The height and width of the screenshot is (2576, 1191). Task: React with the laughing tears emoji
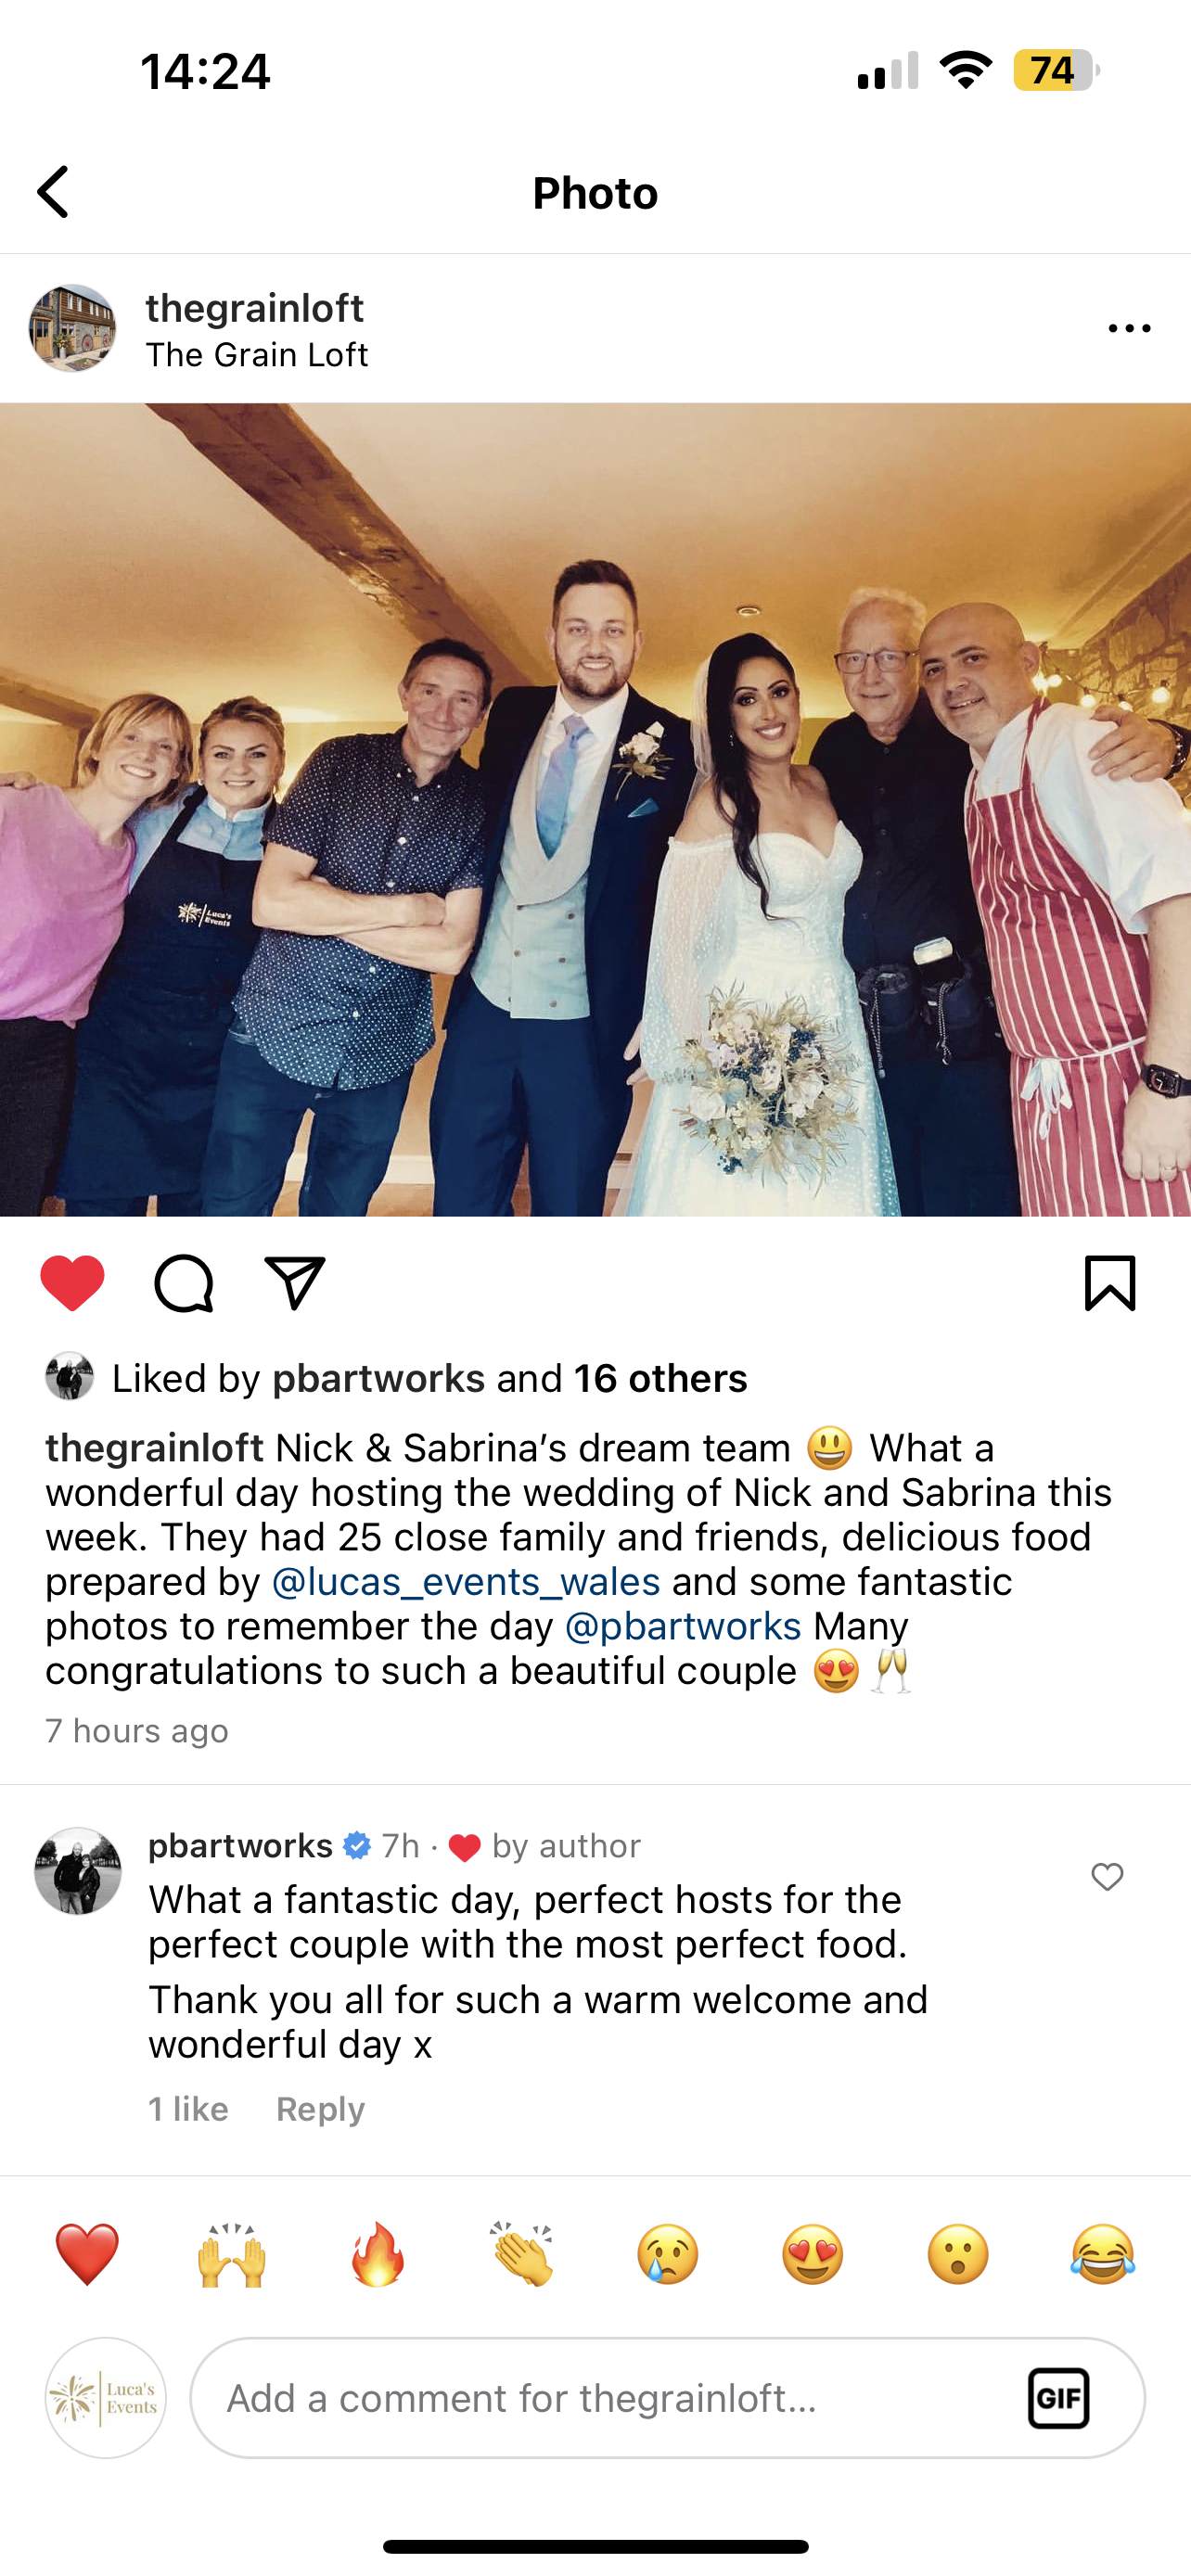(x=1103, y=2254)
